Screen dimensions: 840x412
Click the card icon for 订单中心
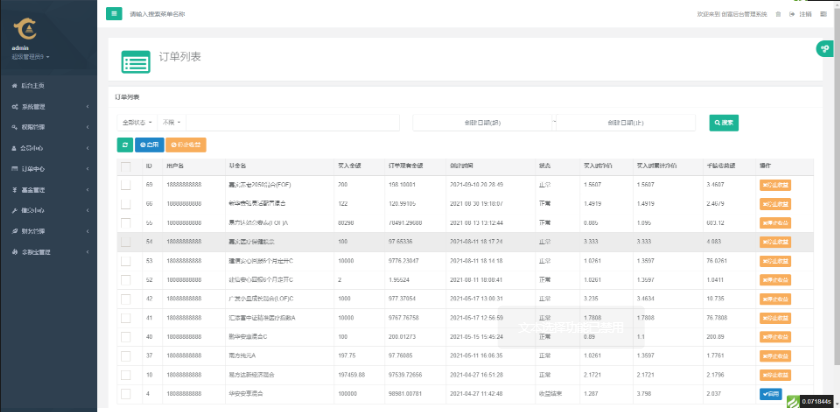14,169
